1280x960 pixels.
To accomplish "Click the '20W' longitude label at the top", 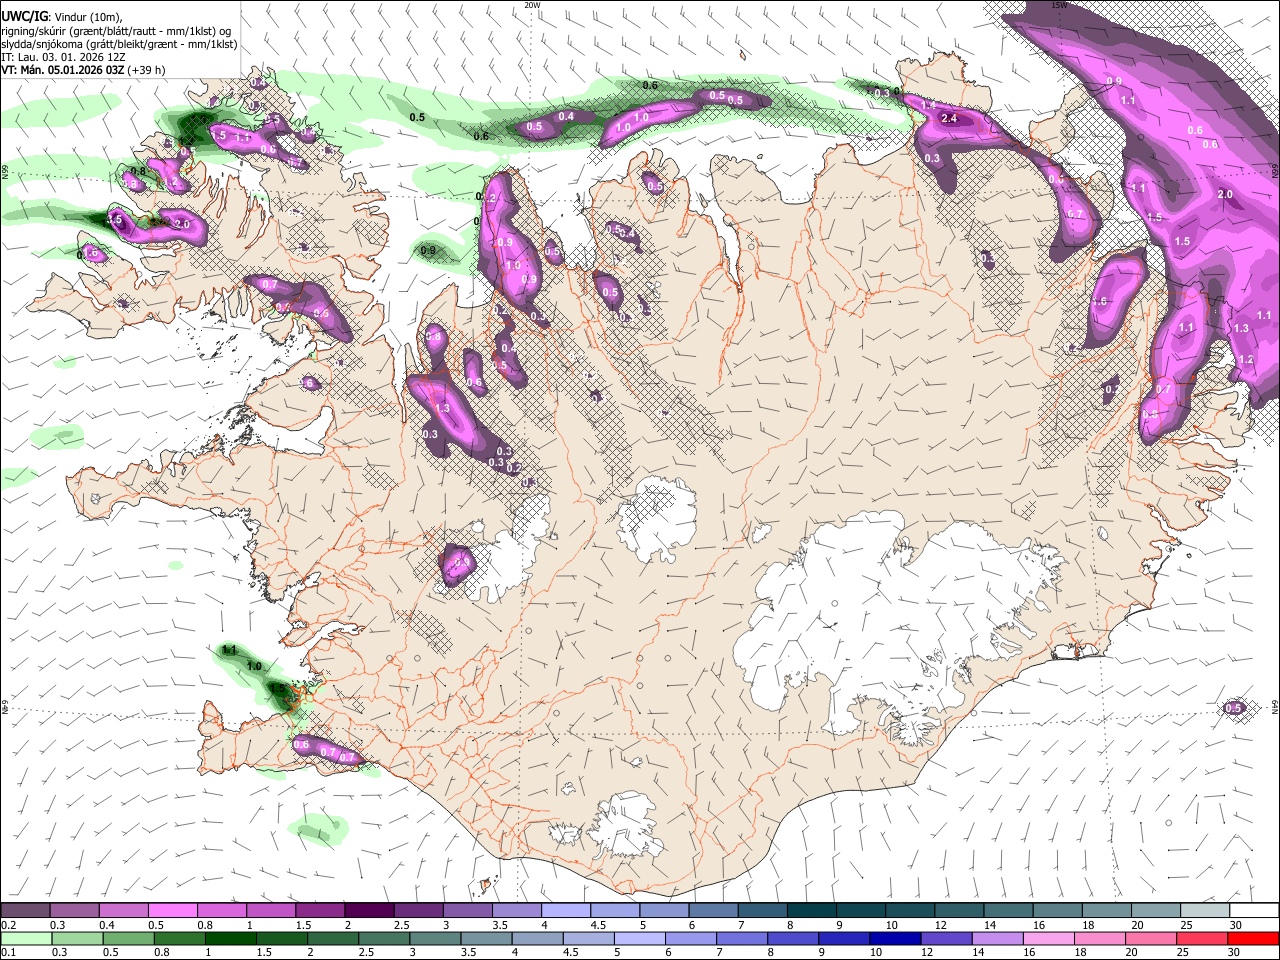I will (532, 5).
